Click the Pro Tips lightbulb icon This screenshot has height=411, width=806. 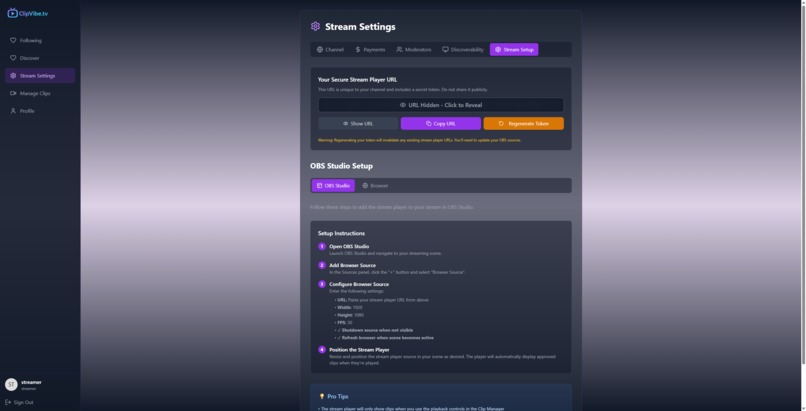322,396
